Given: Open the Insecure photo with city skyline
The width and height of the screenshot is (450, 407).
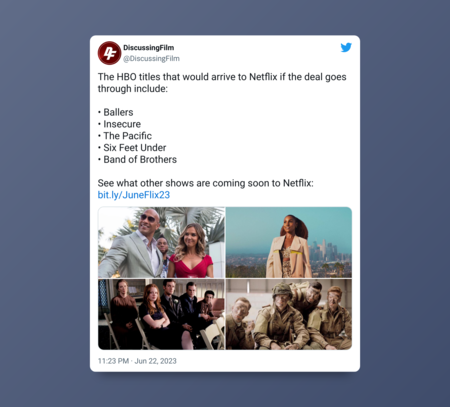Looking at the screenshot, I should click(289, 242).
